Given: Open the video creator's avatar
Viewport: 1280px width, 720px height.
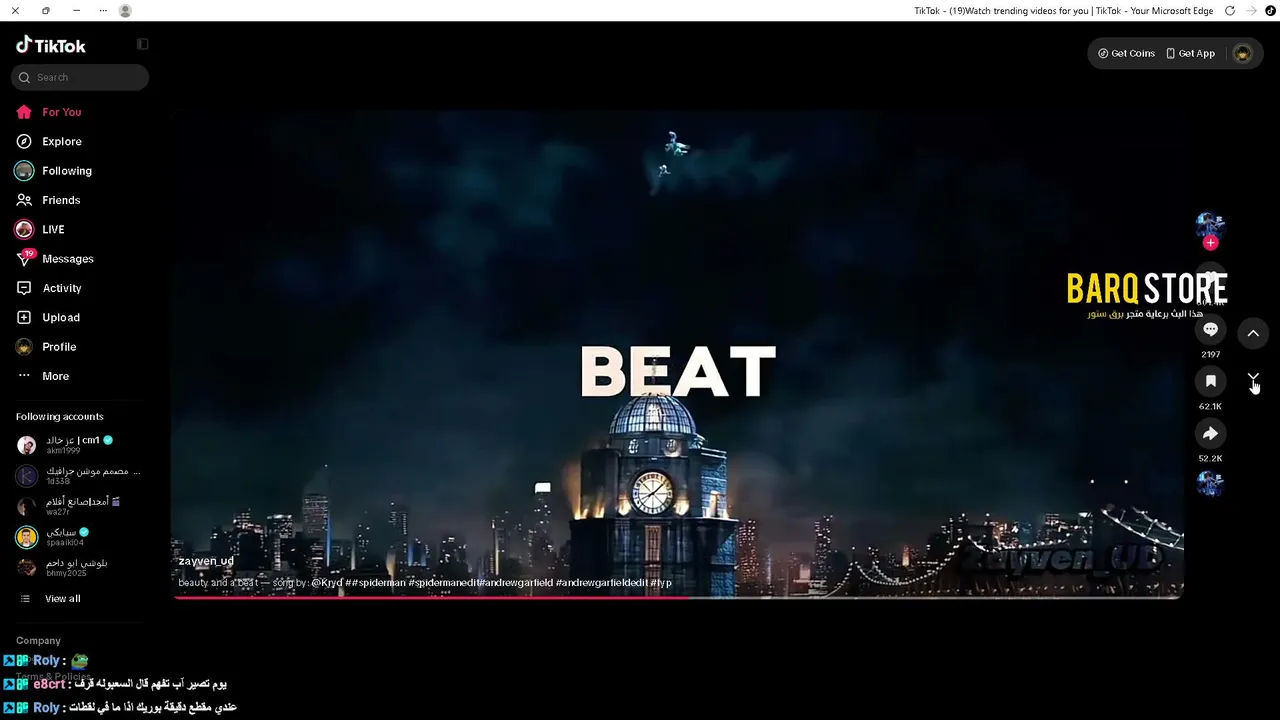Looking at the screenshot, I should pyautogui.click(x=1210, y=225).
